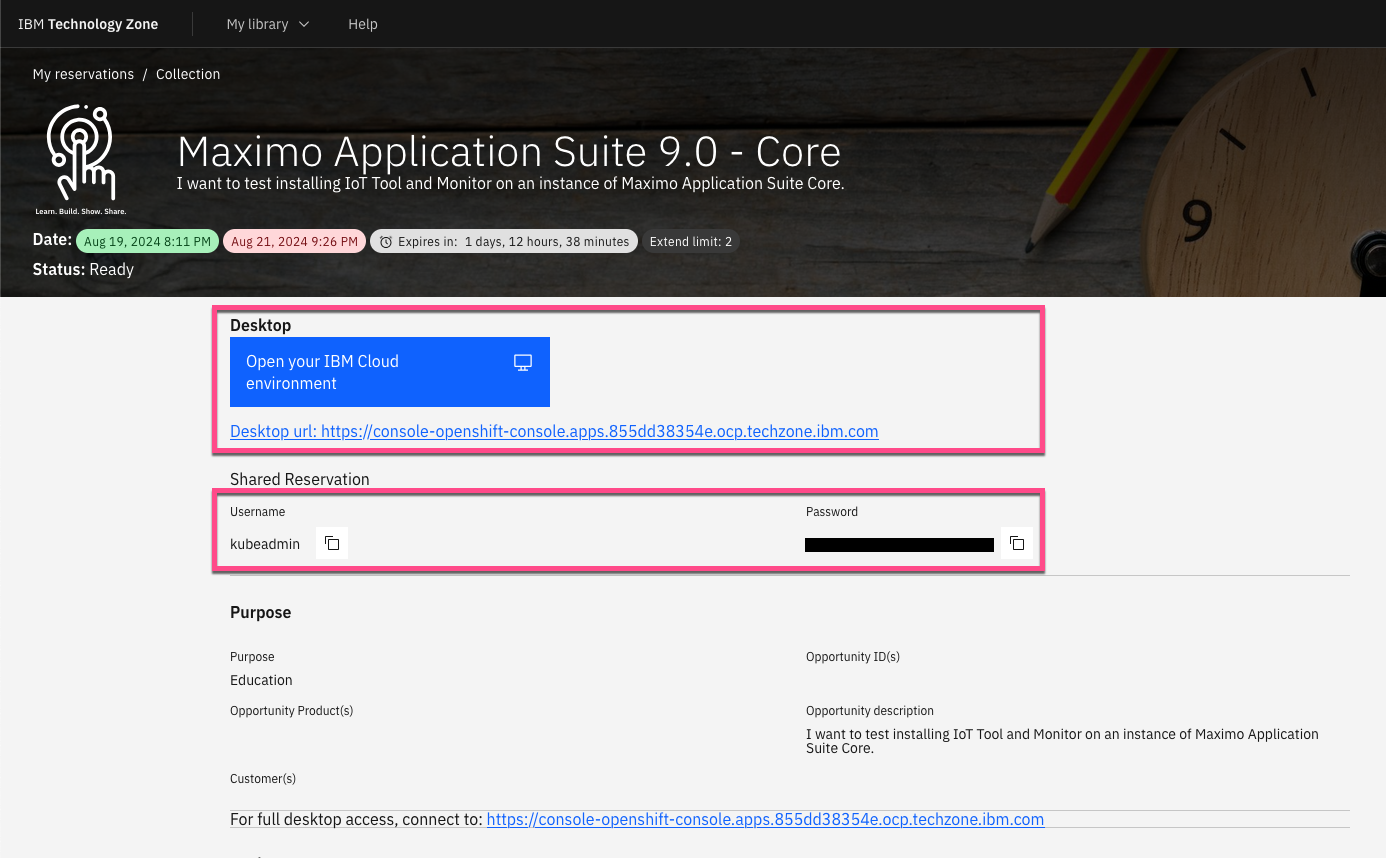Navigate to My reservations breadcrumb
Viewport: 1386px width, 858px height.
point(83,74)
